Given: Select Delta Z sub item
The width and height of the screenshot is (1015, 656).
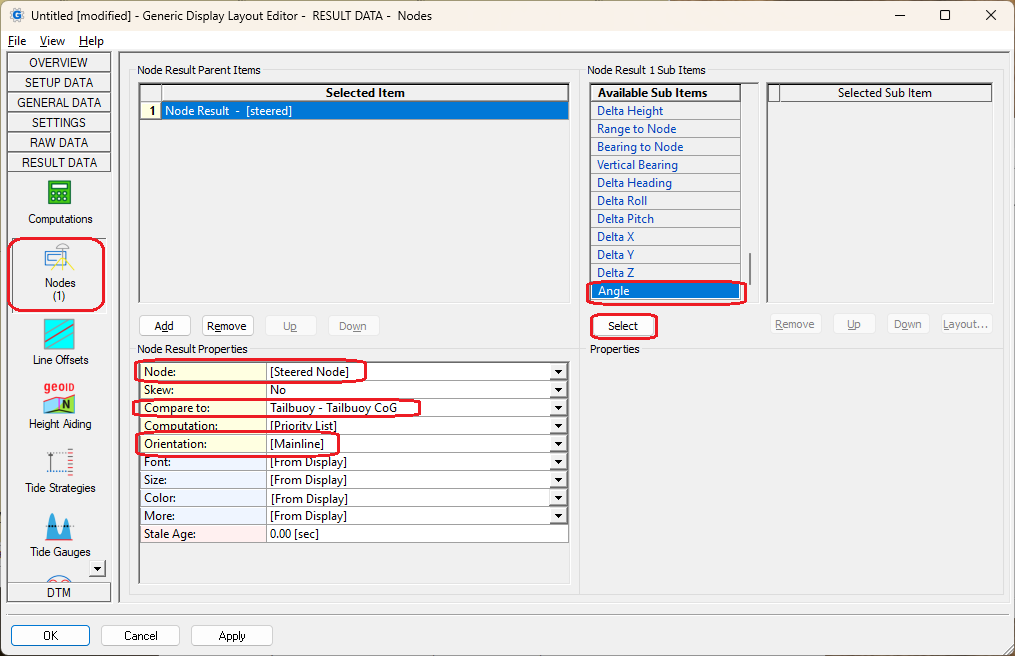Looking at the screenshot, I should coord(665,273).
